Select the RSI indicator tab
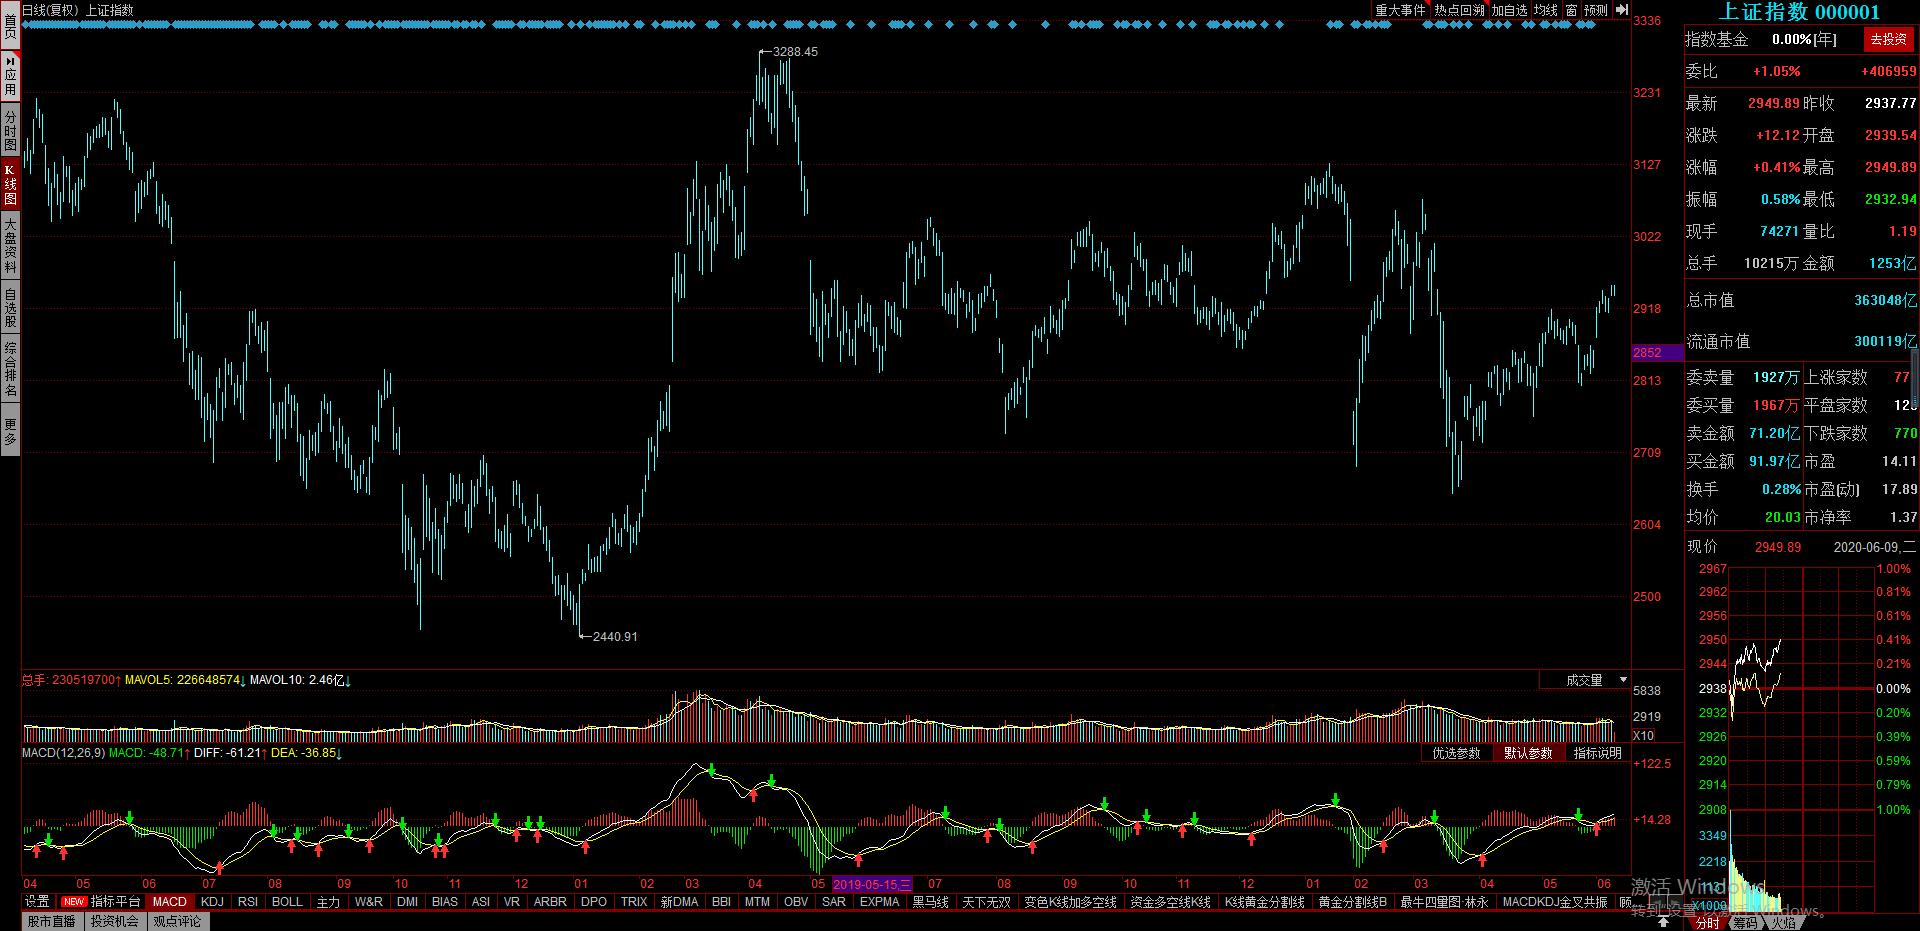This screenshot has width=1920, height=931. click(x=248, y=901)
